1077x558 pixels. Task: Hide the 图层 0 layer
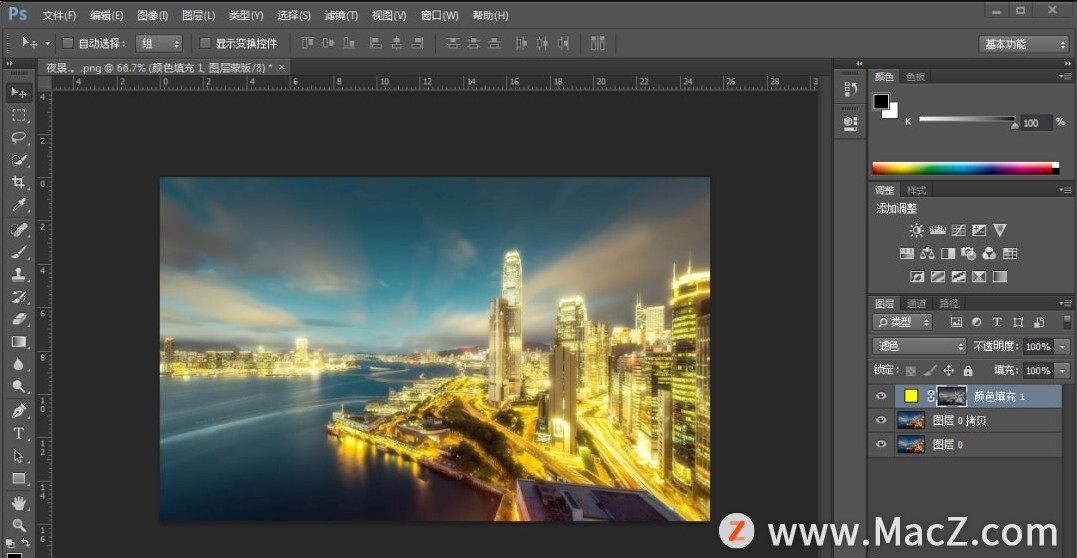(x=881, y=444)
